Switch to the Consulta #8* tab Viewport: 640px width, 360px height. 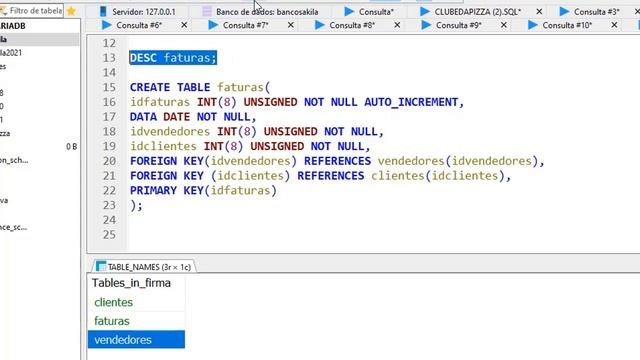(x=345, y=25)
